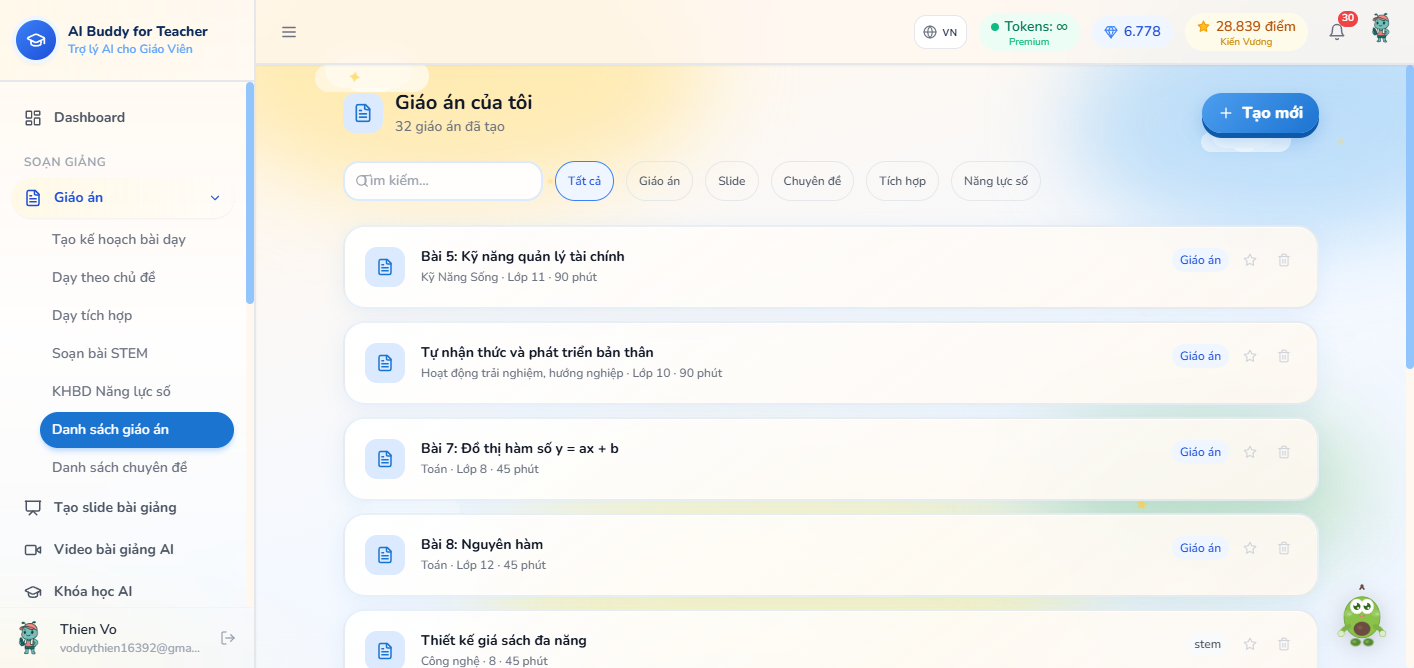The height and width of the screenshot is (668, 1414).
Task: Click the 28.839 điểm star badge
Action: (1246, 32)
